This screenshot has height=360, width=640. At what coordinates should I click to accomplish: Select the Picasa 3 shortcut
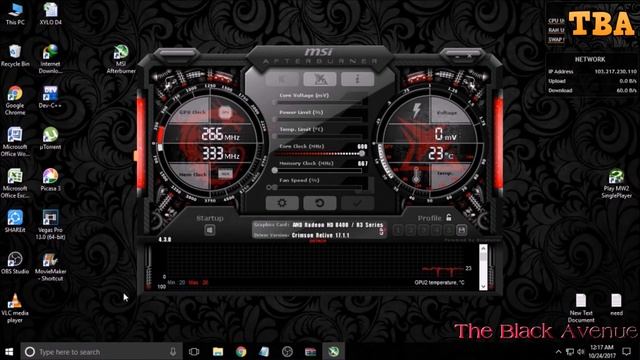(x=51, y=180)
